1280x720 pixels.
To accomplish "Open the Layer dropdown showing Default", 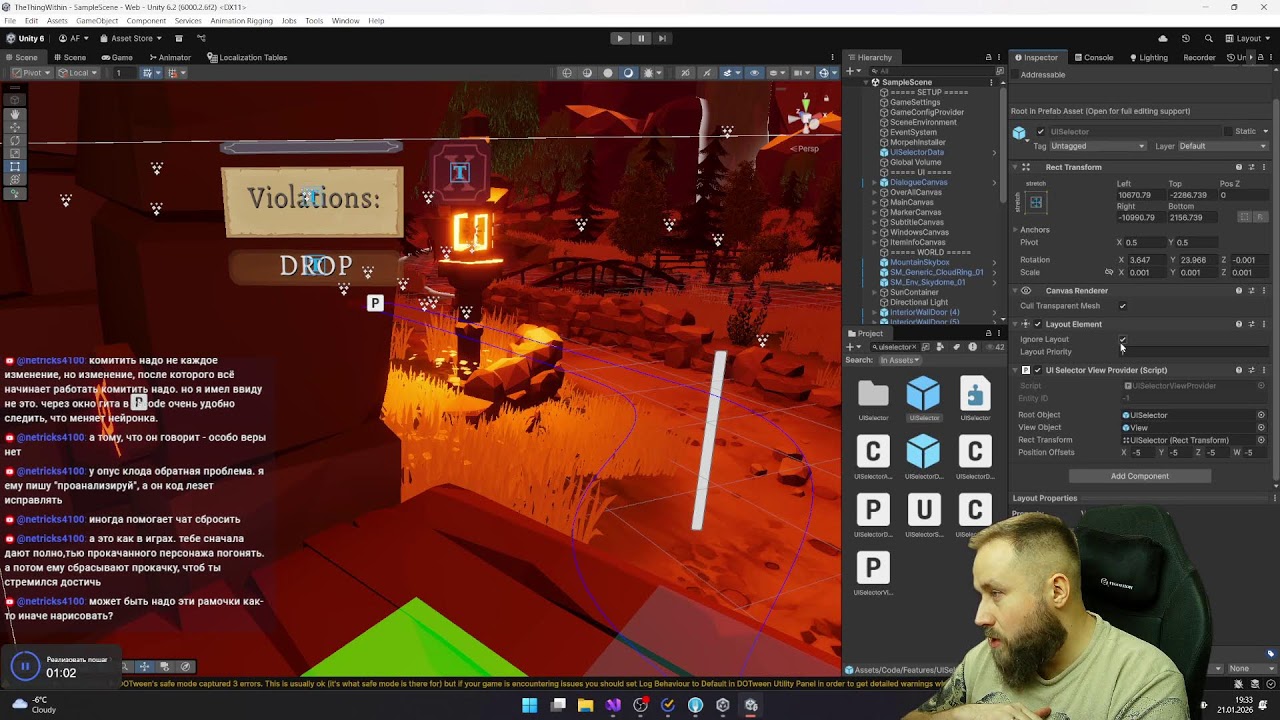I will 1222,146.
